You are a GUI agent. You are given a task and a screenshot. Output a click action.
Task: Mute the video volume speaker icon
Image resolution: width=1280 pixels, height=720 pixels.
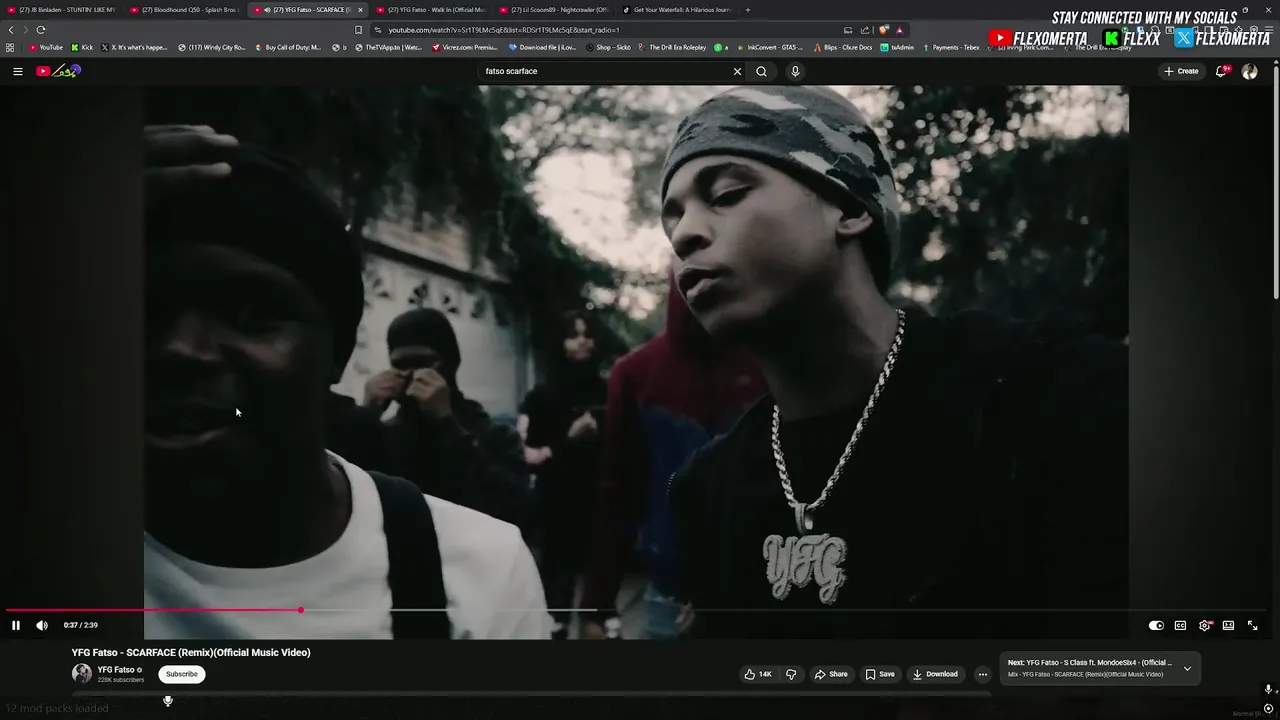pyautogui.click(x=42, y=625)
